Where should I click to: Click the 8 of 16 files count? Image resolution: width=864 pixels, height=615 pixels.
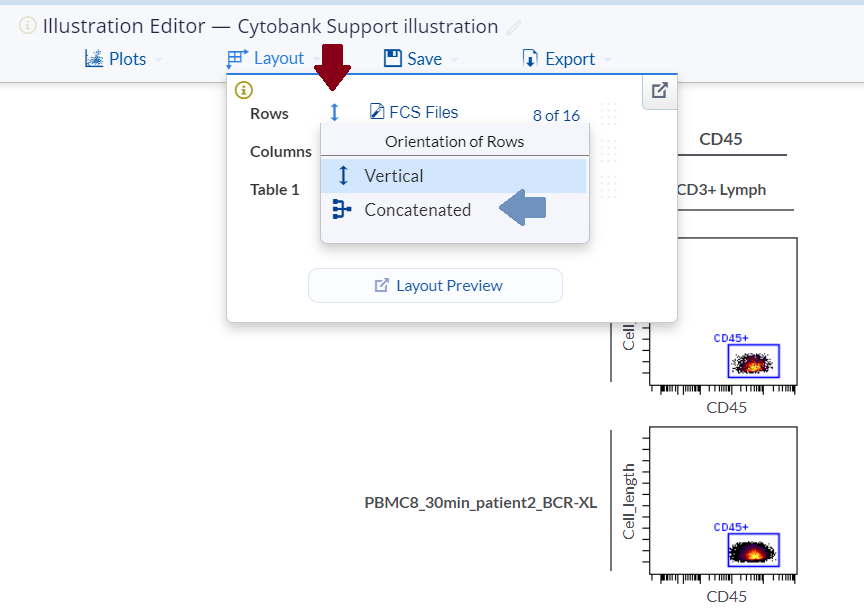[556, 115]
